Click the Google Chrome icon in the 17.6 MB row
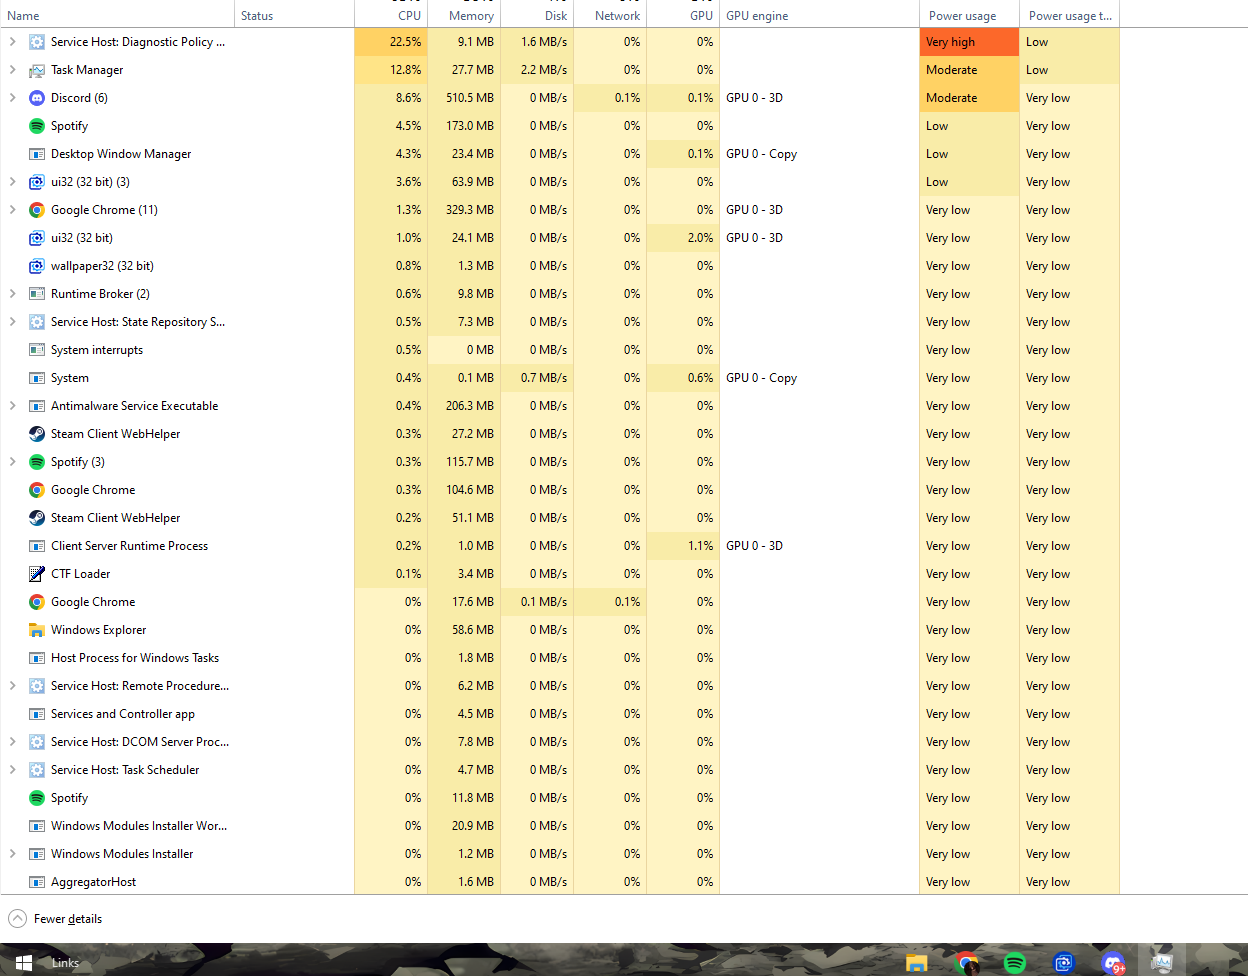Image resolution: width=1248 pixels, height=976 pixels. click(x=37, y=602)
